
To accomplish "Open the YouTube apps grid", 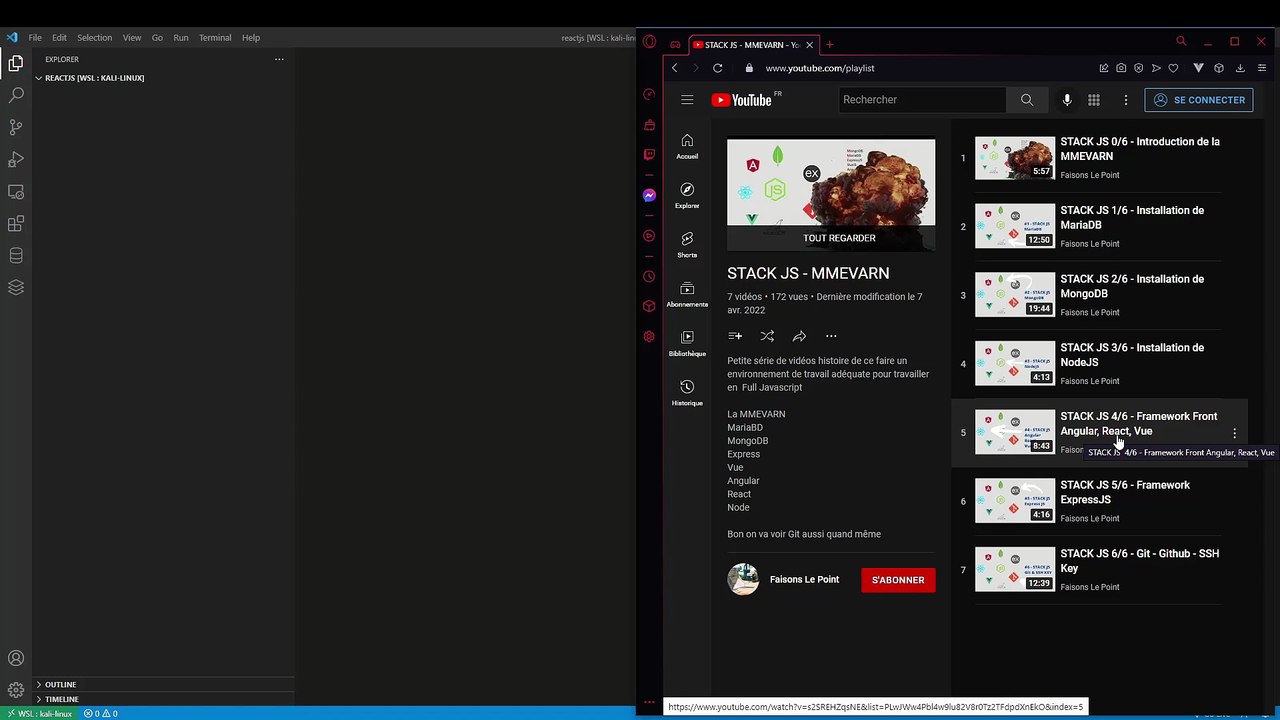I will click(x=1094, y=100).
